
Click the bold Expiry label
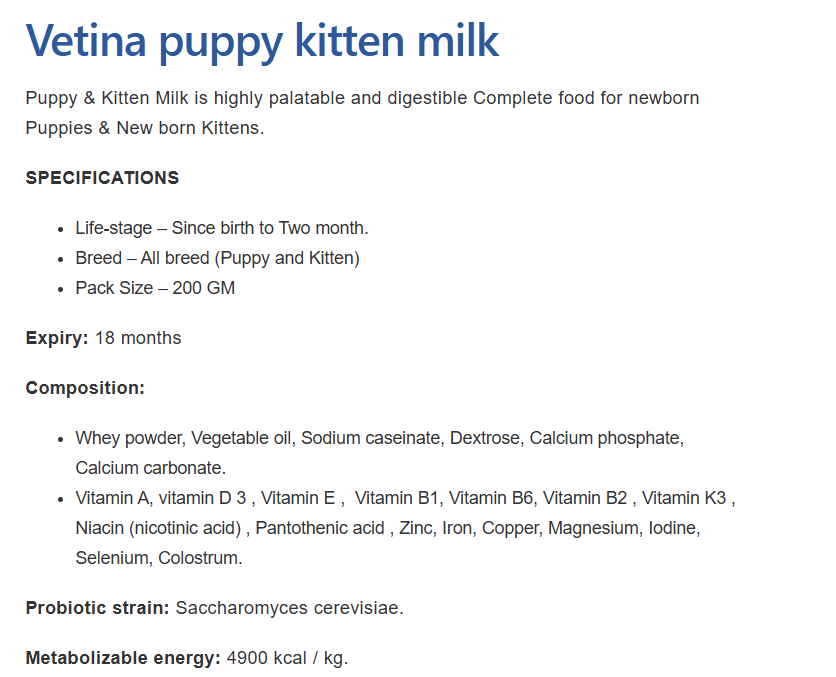click(57, 338)
